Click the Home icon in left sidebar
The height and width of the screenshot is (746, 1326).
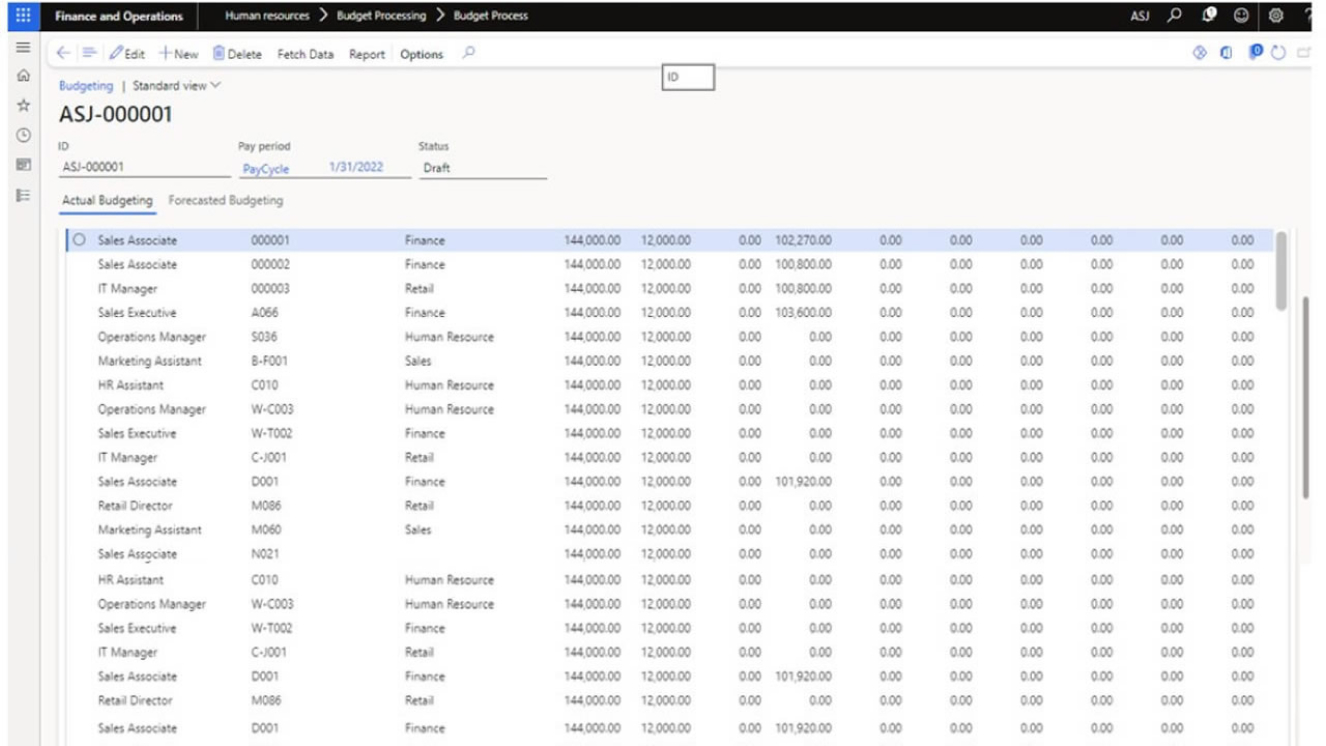pos(23,76)
